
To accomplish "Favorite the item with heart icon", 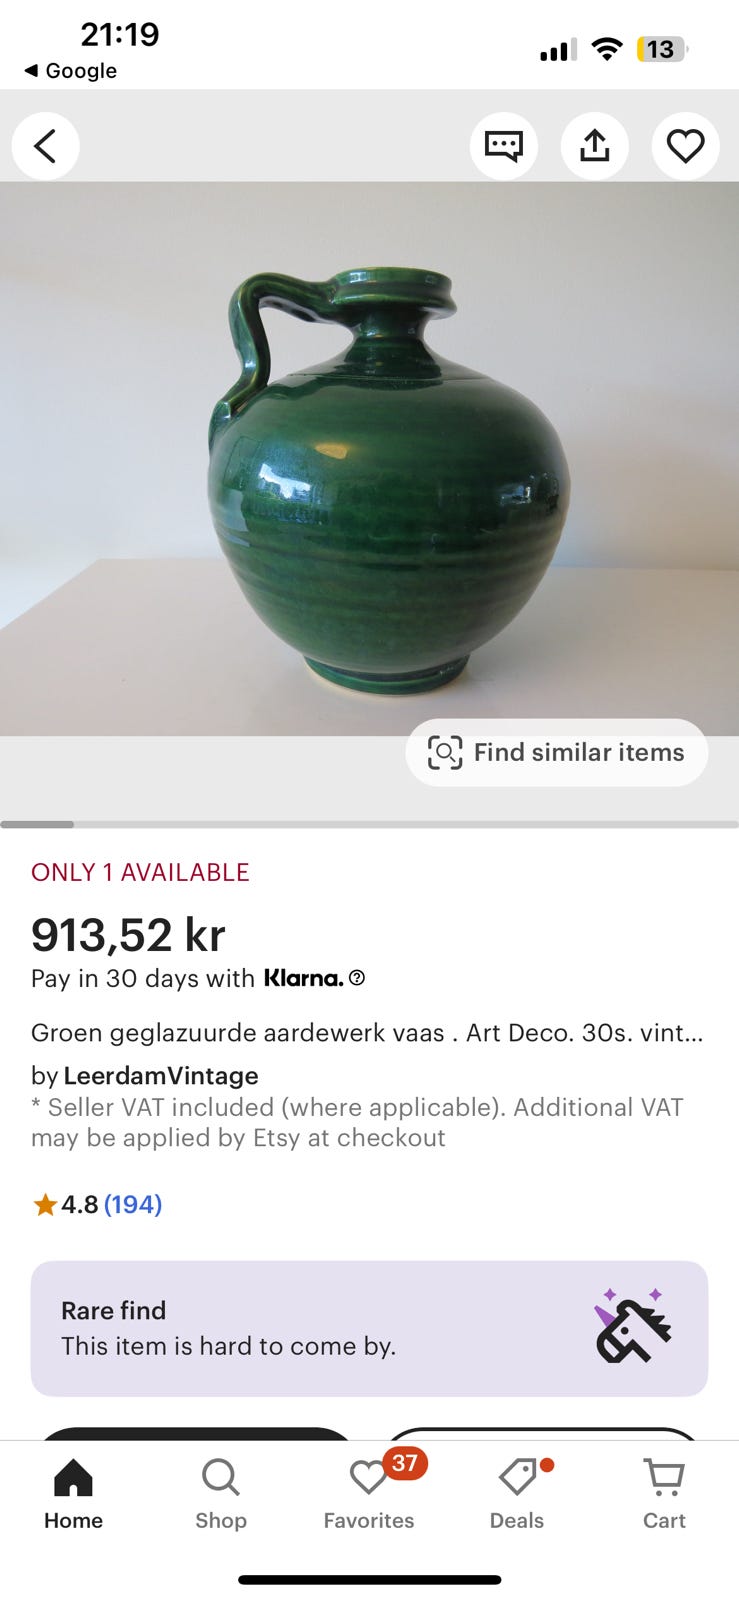I will (686, 146).
